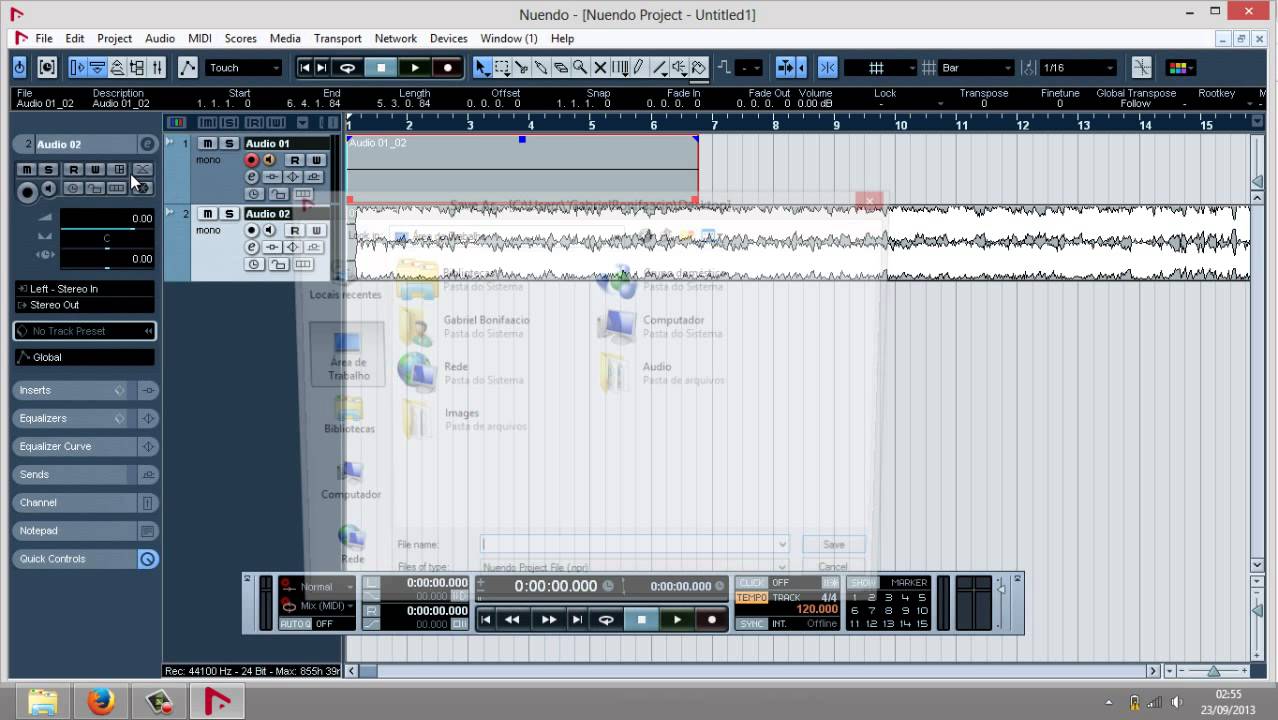
Task: Select the Time Warp tool
Action: 620,68
